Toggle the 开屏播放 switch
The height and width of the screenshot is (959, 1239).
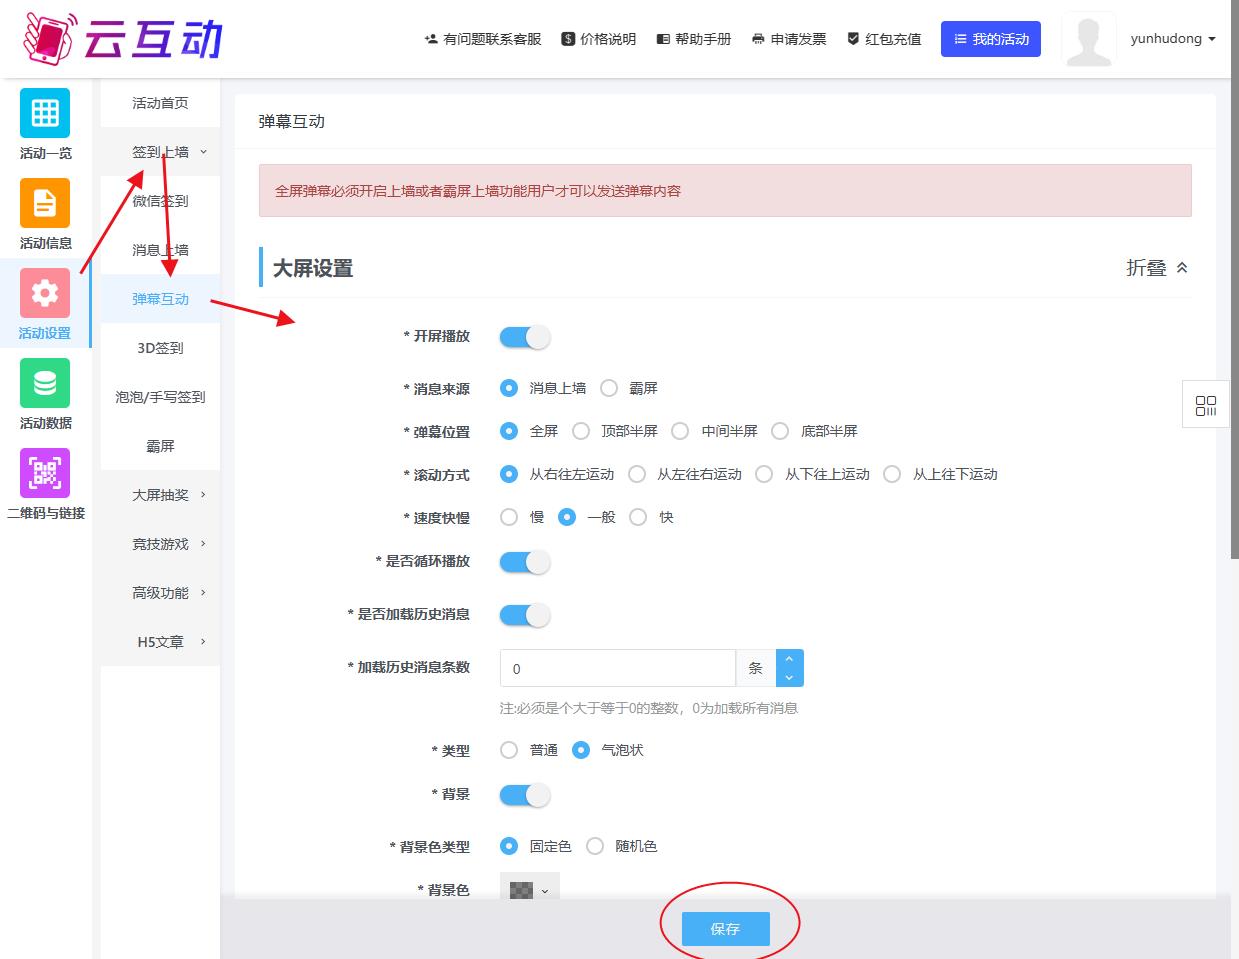point(525,337)
